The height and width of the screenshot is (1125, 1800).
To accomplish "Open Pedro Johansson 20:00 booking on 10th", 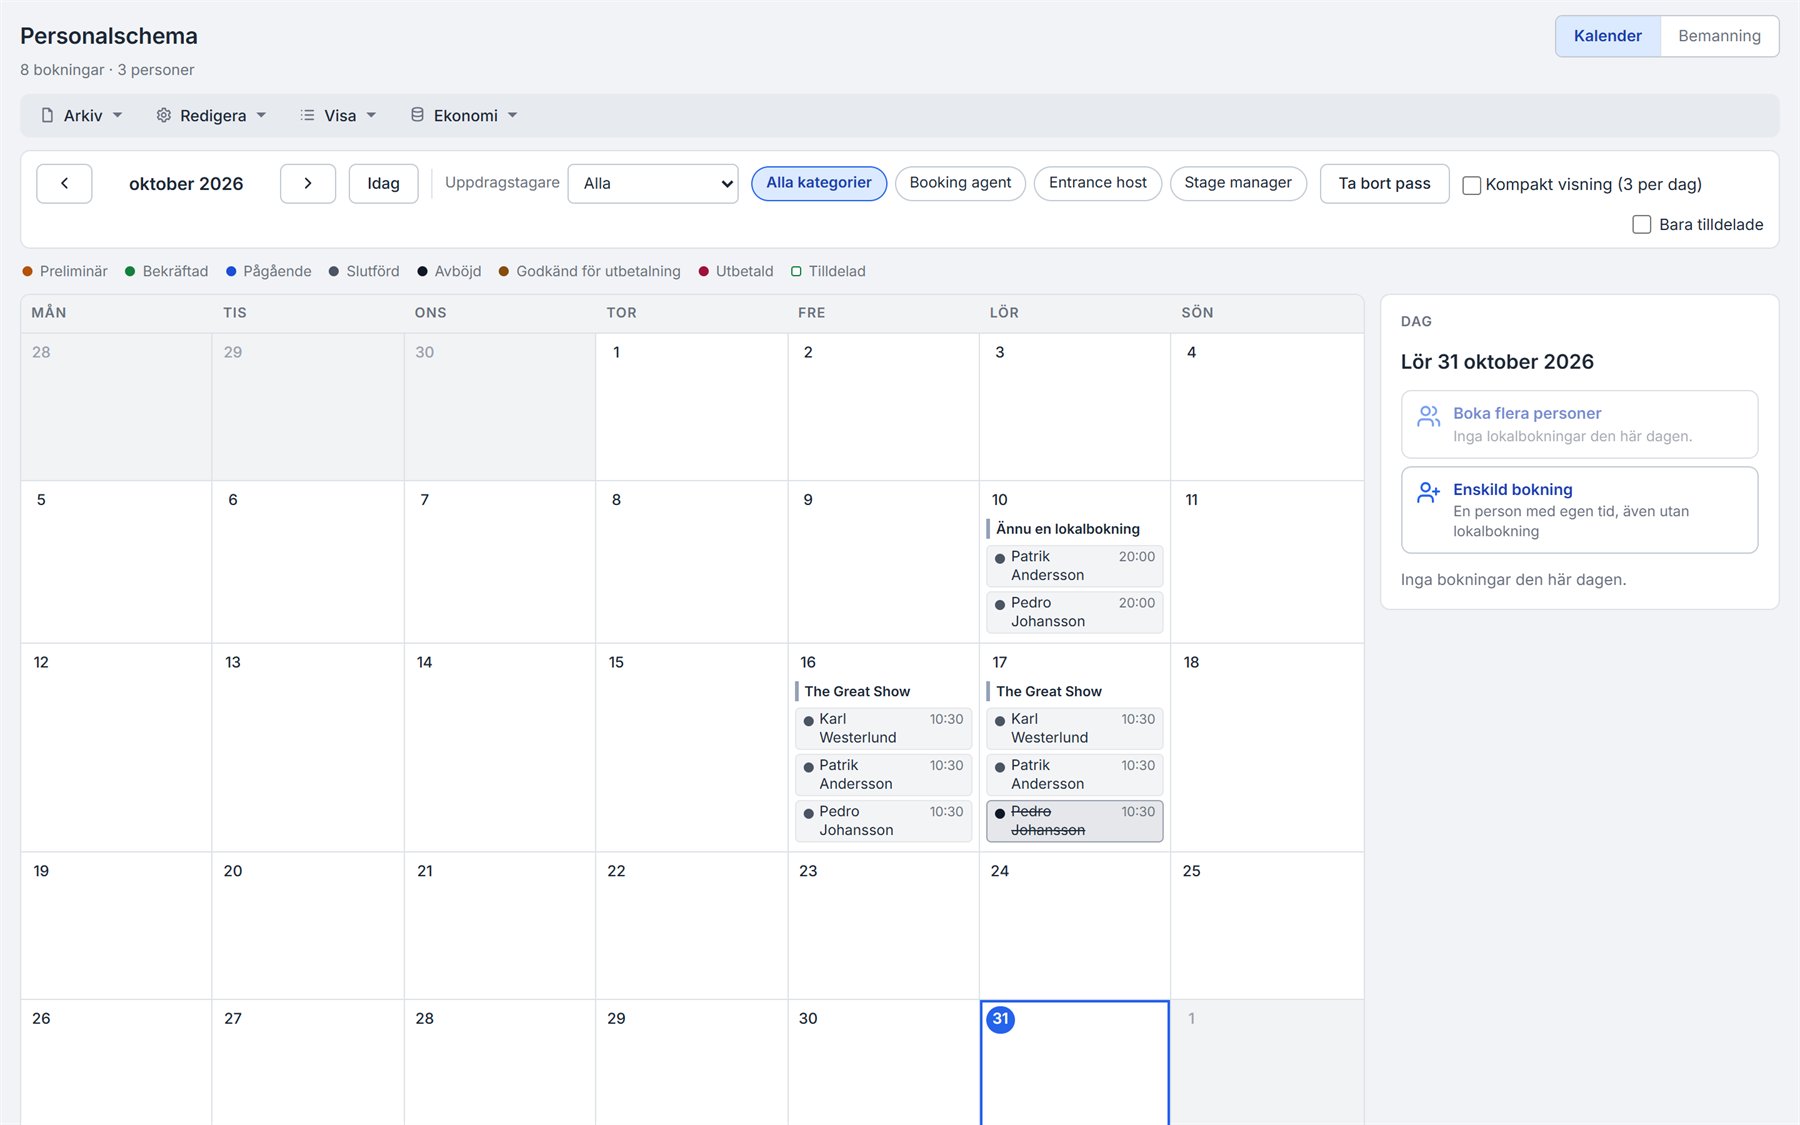I will pyautogui.click(x=1074, y=612).
